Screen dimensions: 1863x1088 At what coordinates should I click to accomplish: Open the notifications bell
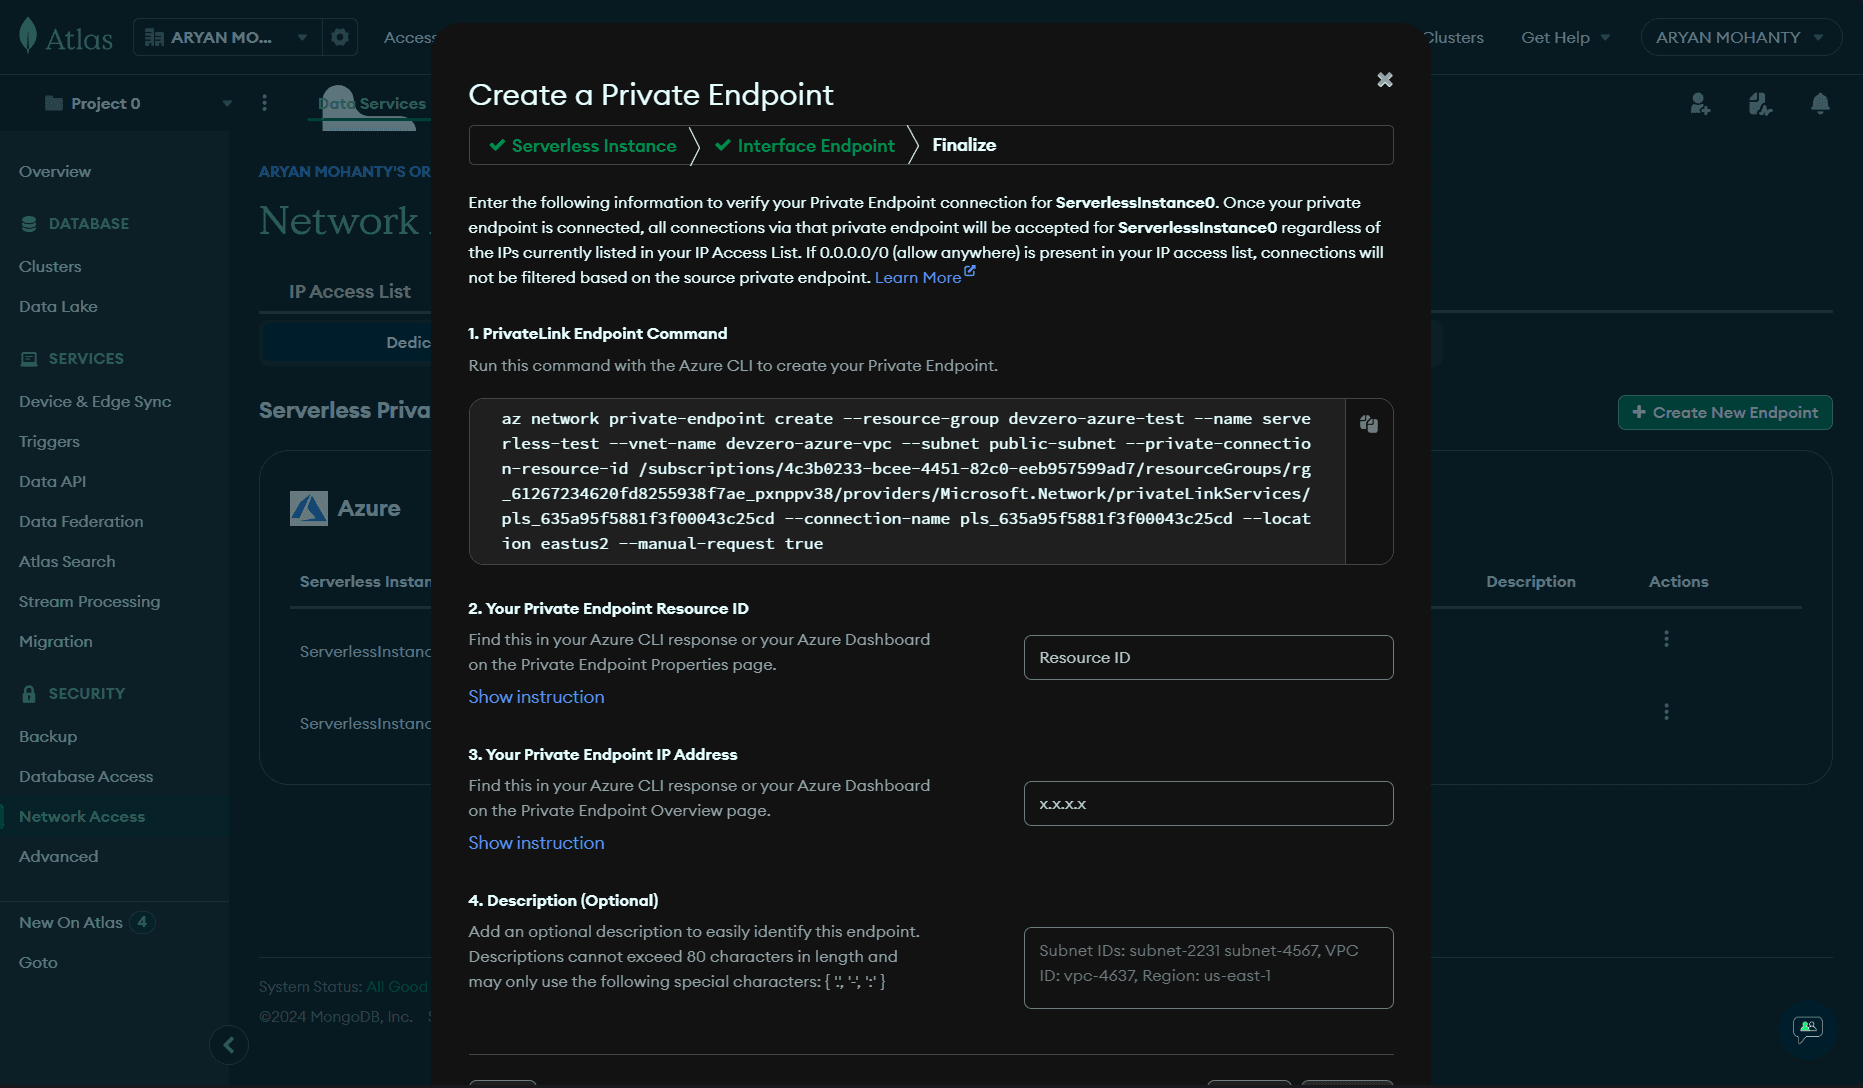(1820, 104)
